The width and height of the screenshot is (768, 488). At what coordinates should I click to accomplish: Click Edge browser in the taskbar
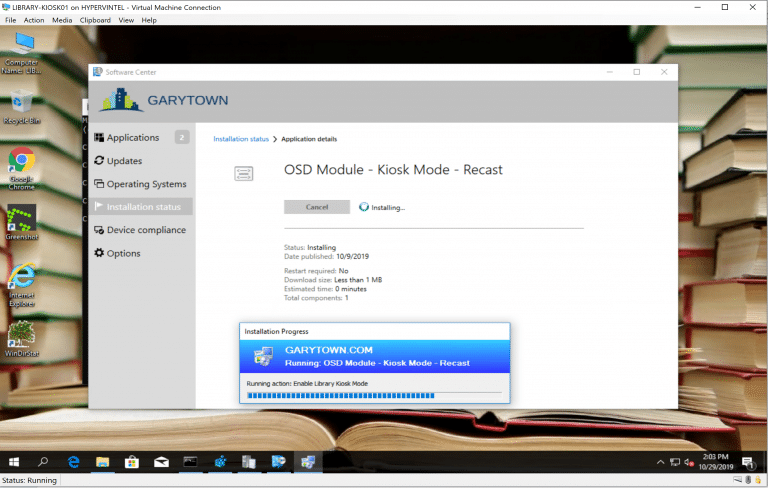pyautogui.click(x=74, y=462)
